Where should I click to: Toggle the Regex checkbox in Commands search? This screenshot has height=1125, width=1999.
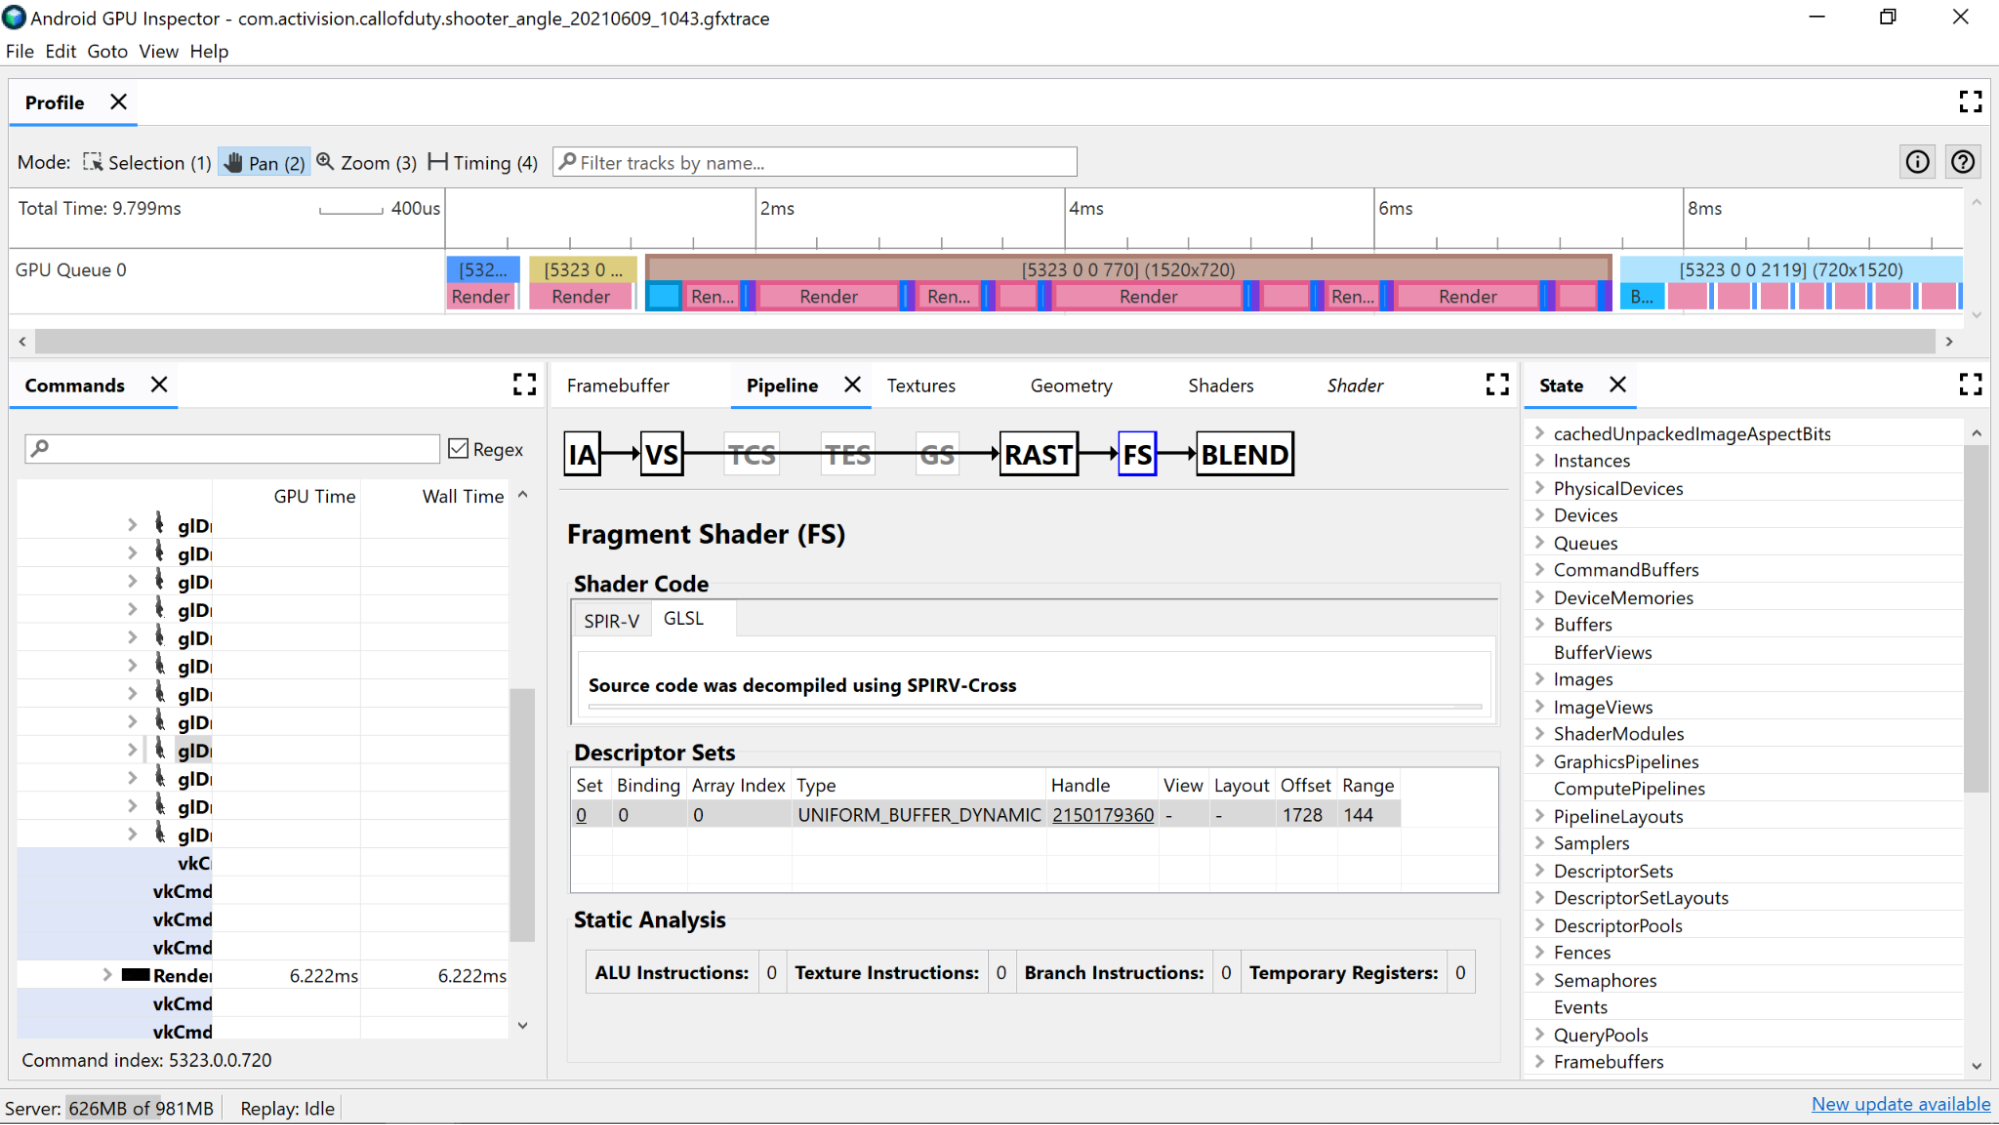(x=460, y=448)
